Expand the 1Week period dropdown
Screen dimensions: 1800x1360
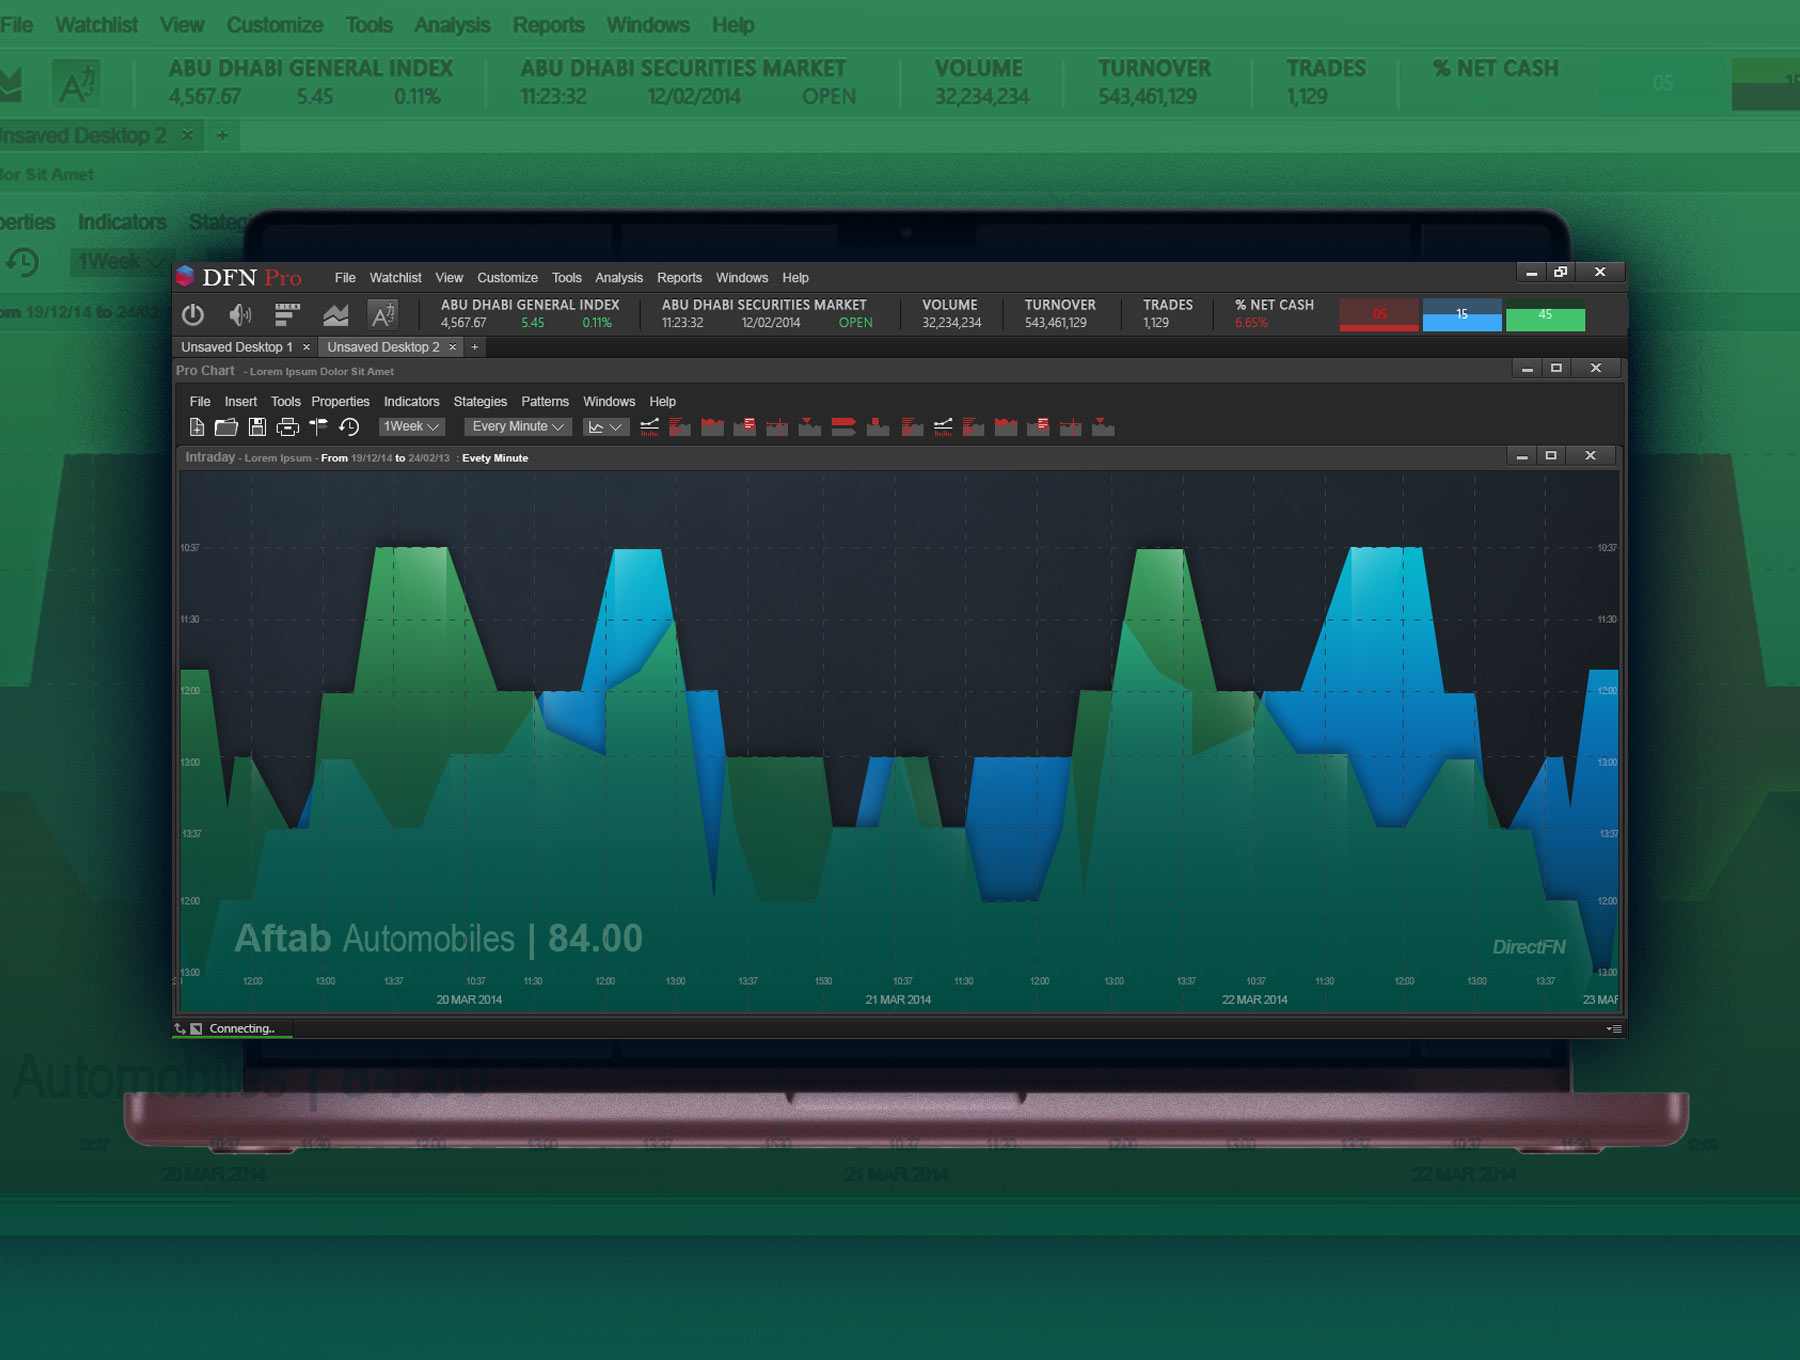[411, 427]
